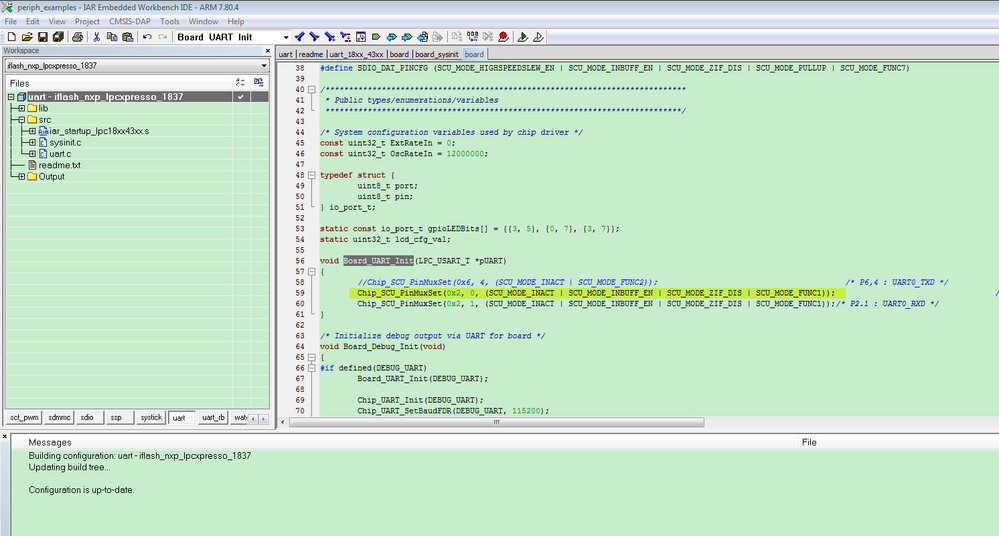The width and height of the screenshot is (999, 536).
Task: Click highlighted Chip_SCU_PinMuxSet line 59
Action: click(x=596, y=293)
